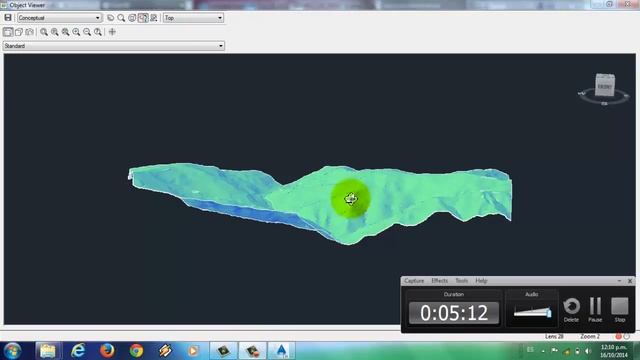This screenshot has width=640, height=360.
Task: Click the Action Center flag icon
Action: (554, 350)
